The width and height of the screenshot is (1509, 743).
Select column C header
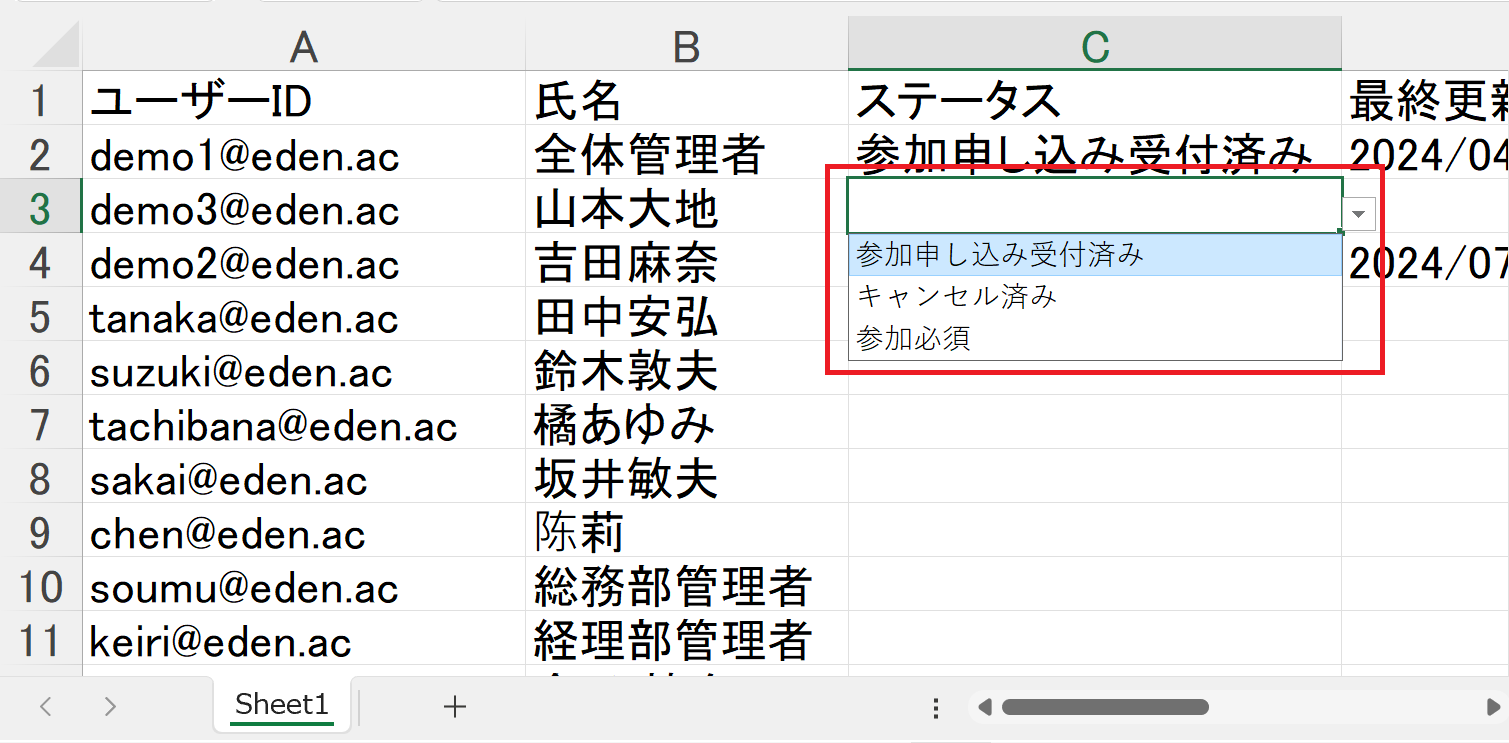(x=1095, y=44)
